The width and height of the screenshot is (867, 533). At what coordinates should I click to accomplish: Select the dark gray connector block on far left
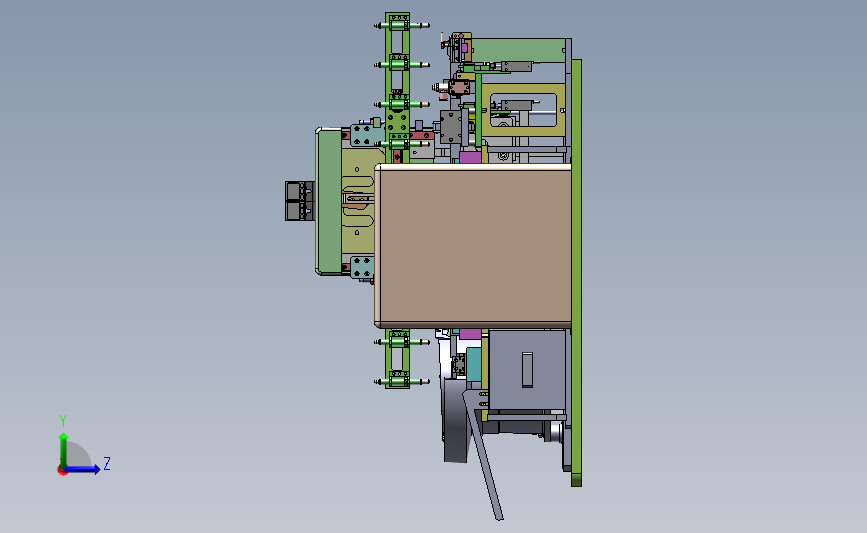(x=300, y=201)
